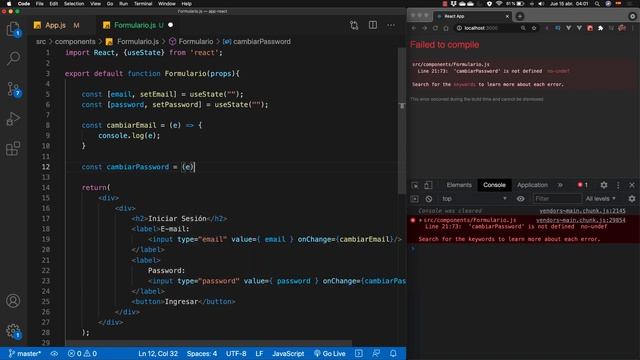Image resolution: width=640 pixels, height=360 pixels.
Task: Open Spotlight search in the macOS menu bar
Action: coord(597,4)
